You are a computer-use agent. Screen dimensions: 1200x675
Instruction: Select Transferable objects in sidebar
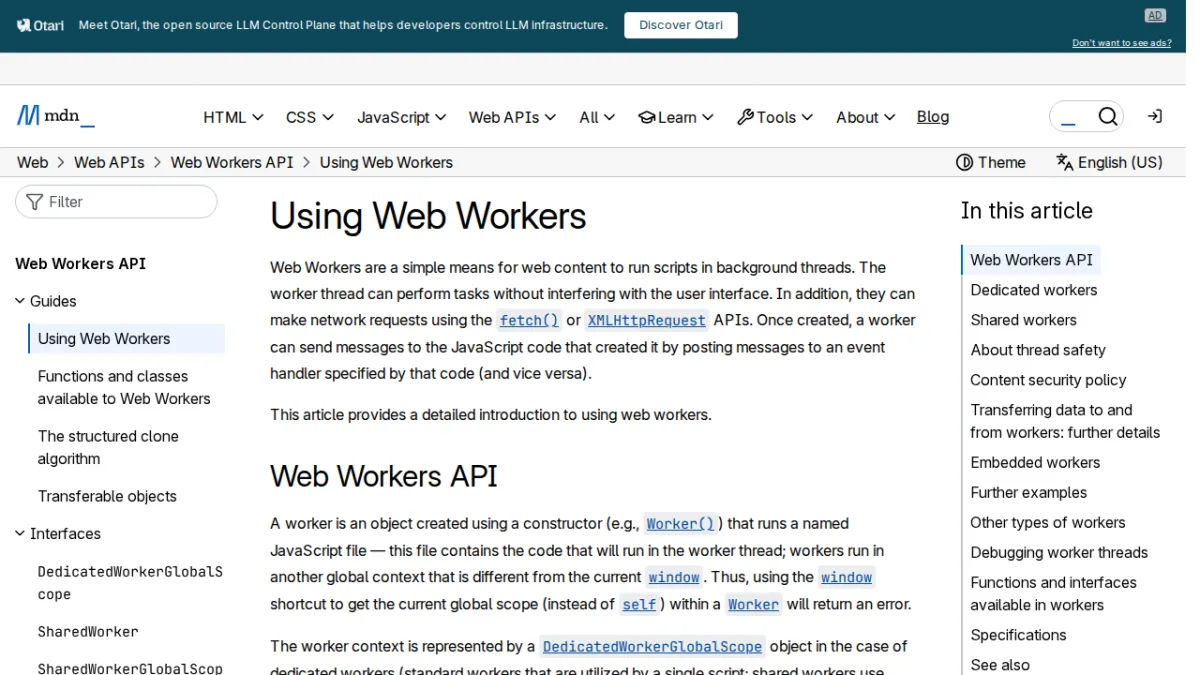click(x=107, y=496)
